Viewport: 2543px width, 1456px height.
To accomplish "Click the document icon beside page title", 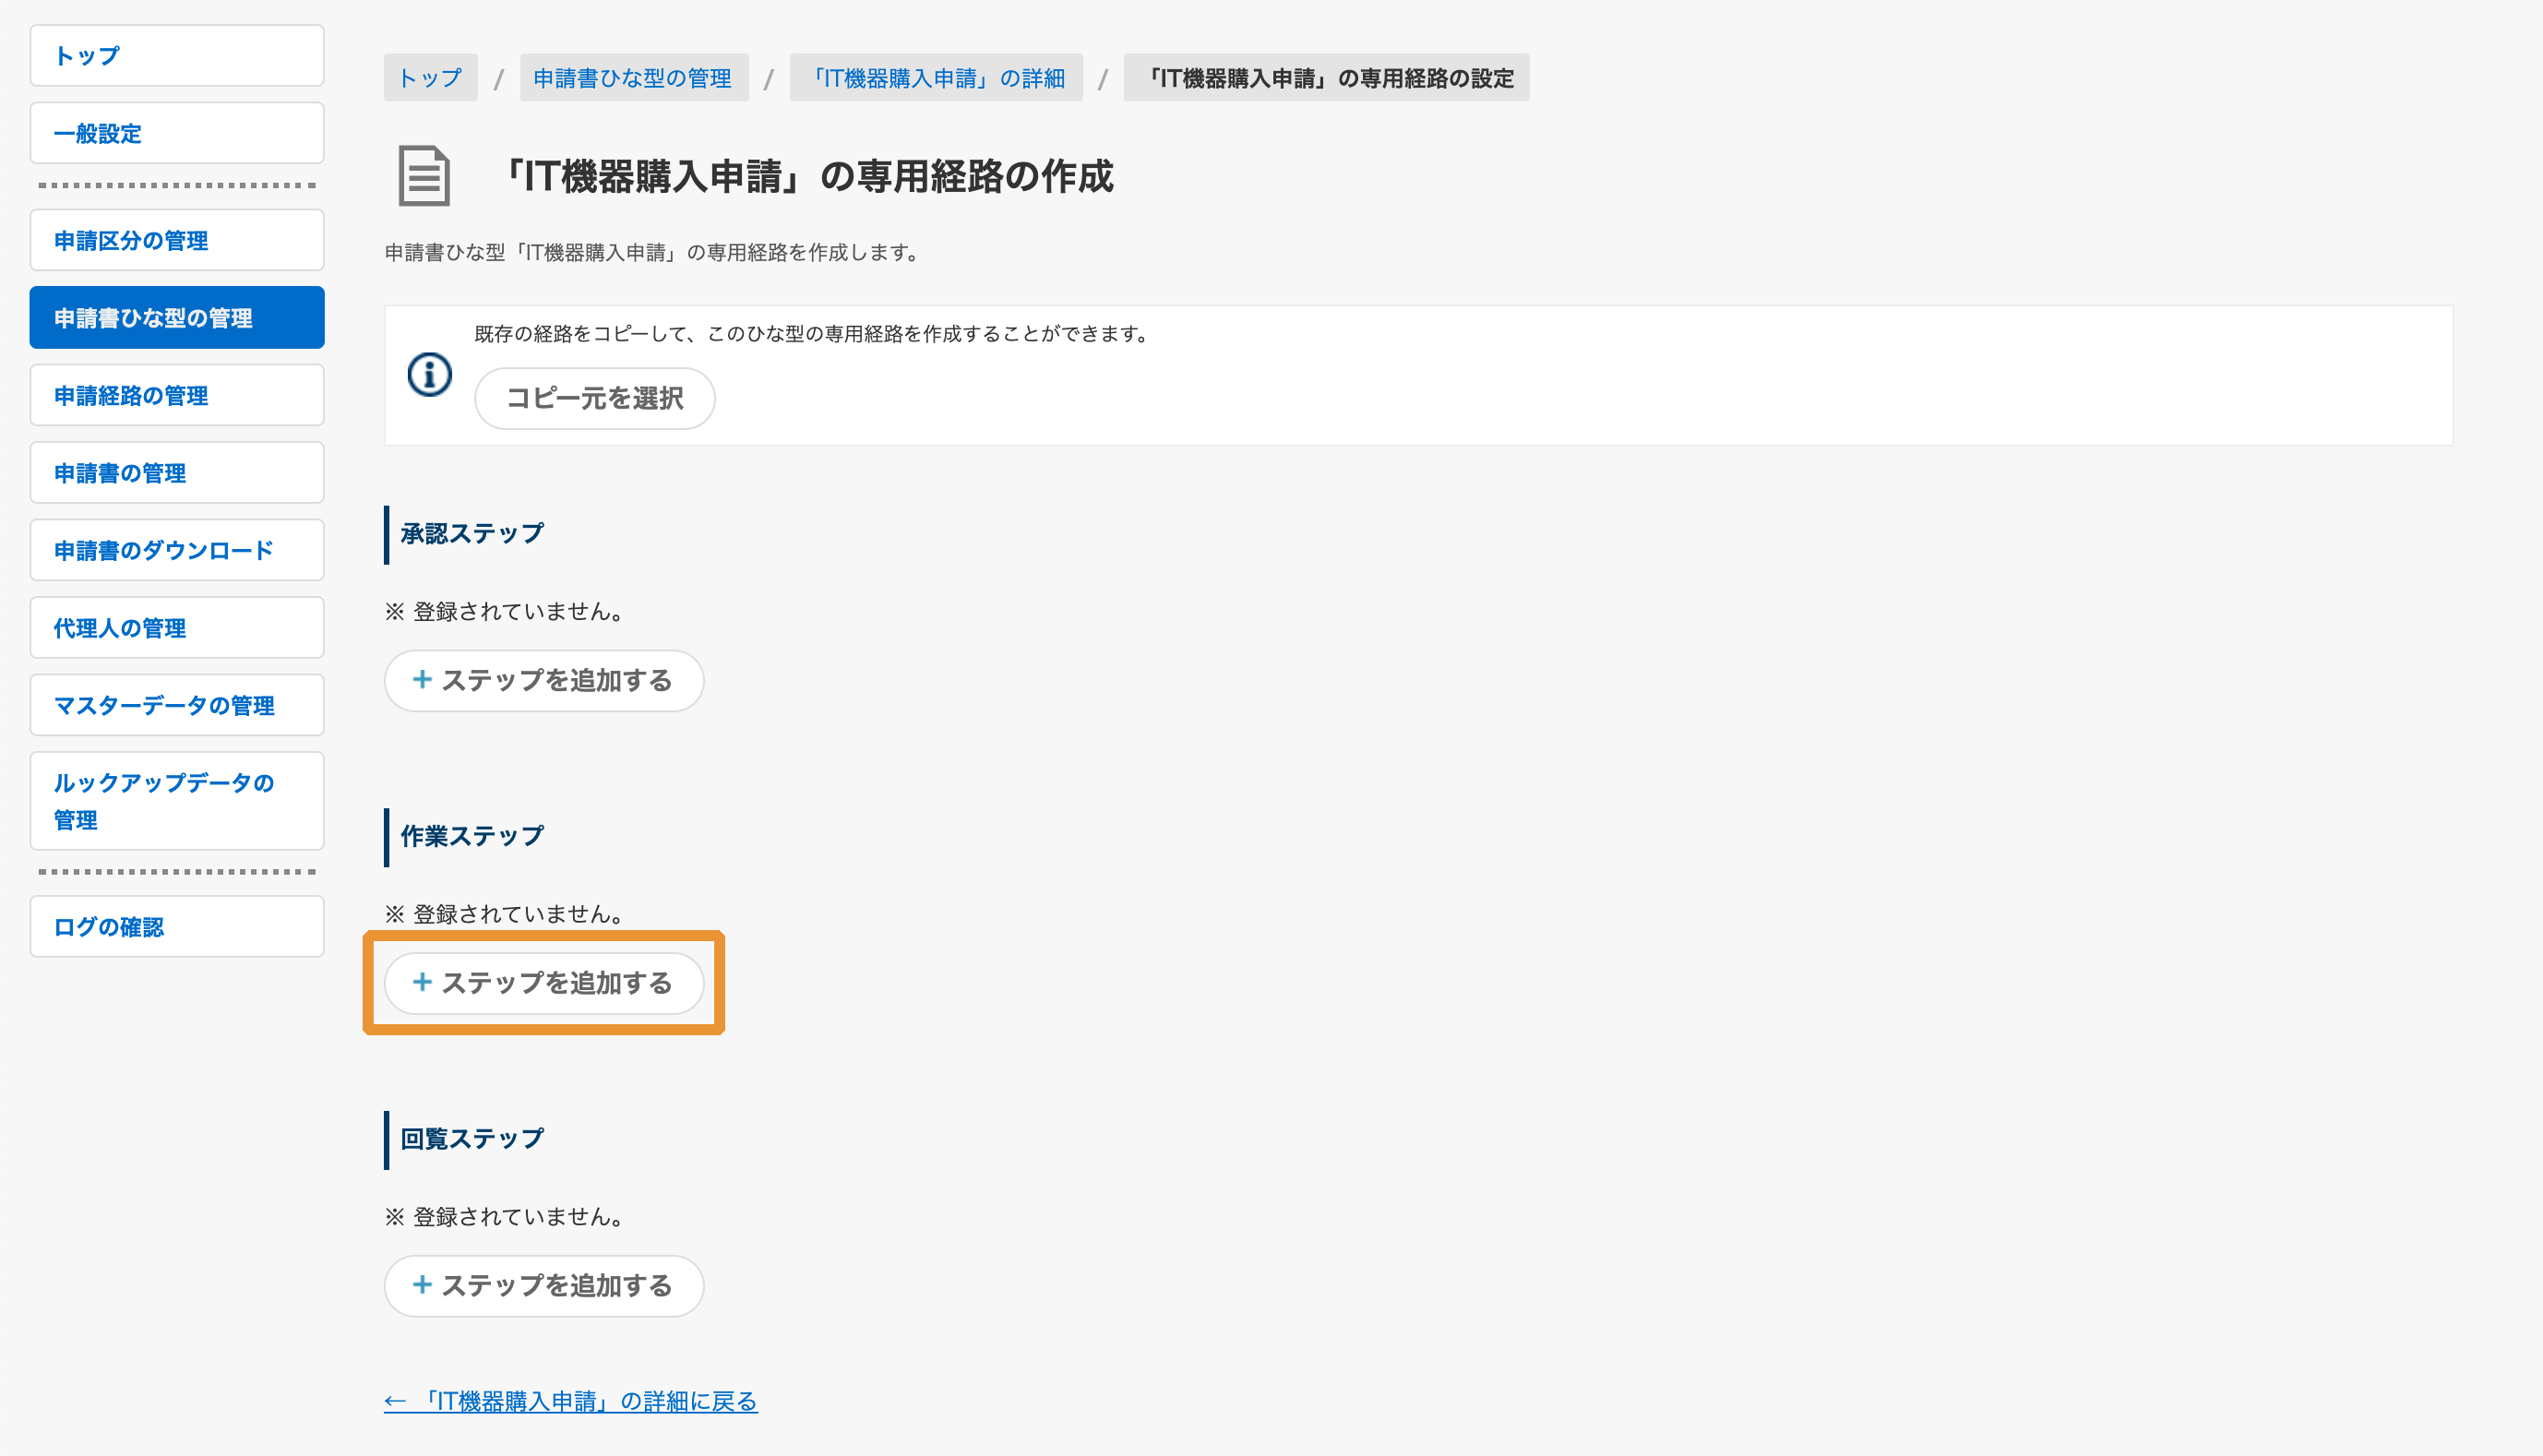I will coord(424,176).
